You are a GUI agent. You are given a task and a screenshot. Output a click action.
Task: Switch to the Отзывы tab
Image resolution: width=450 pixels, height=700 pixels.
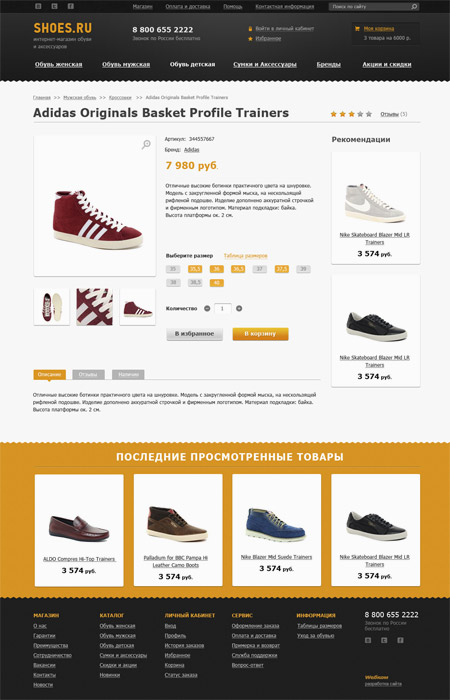click(x=88, y=375)
